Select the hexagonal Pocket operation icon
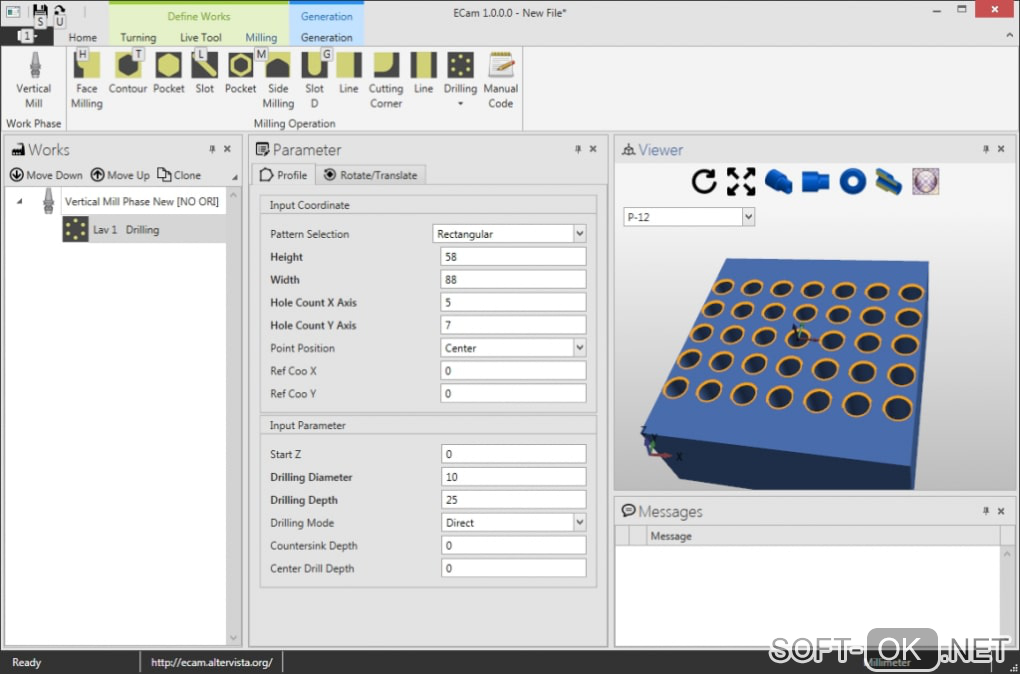 [241, 74]
